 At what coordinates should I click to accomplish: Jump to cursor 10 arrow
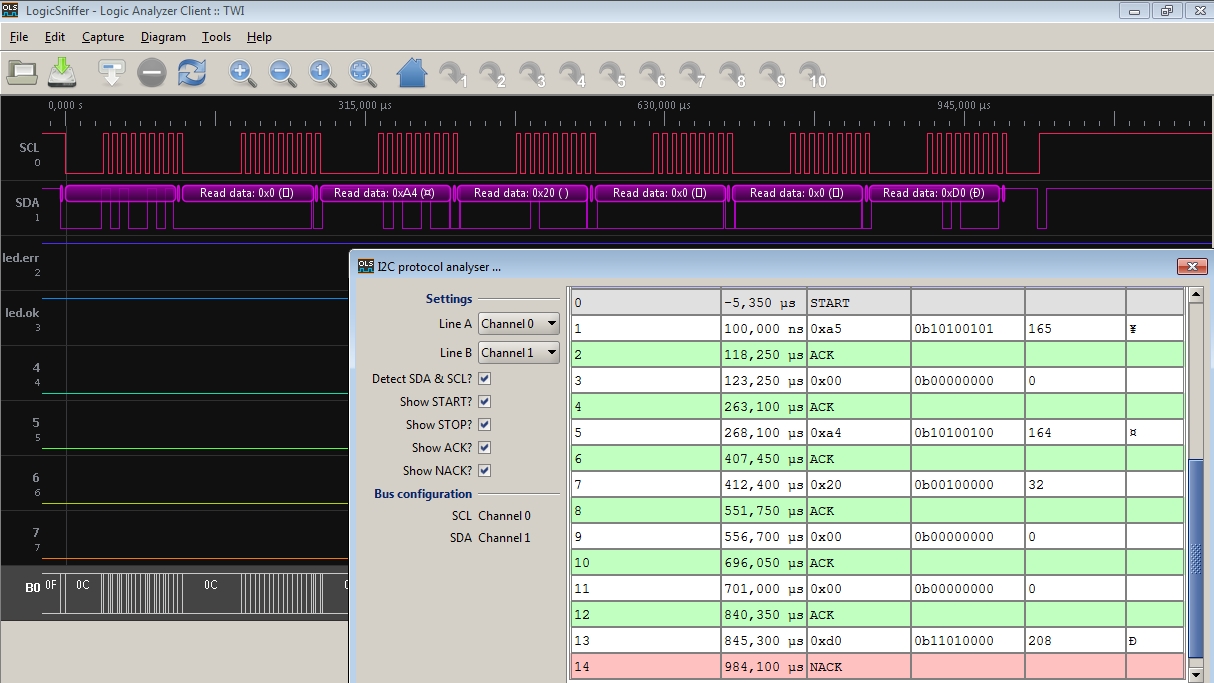point(813,73)
